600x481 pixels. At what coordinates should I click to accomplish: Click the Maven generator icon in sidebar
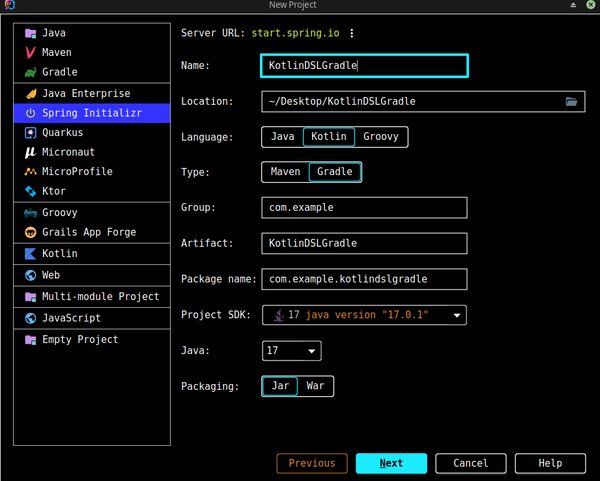pos(31,52)
